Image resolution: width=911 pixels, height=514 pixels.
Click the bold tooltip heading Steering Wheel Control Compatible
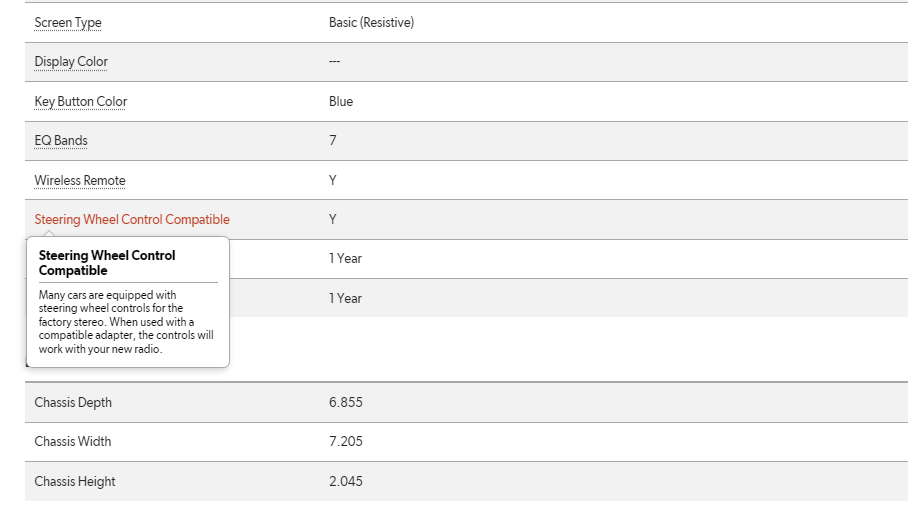tap(107, 263)
